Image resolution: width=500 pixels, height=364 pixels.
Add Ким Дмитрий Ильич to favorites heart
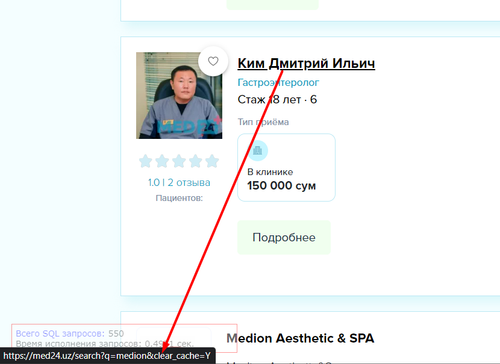[x=213, y=61]
